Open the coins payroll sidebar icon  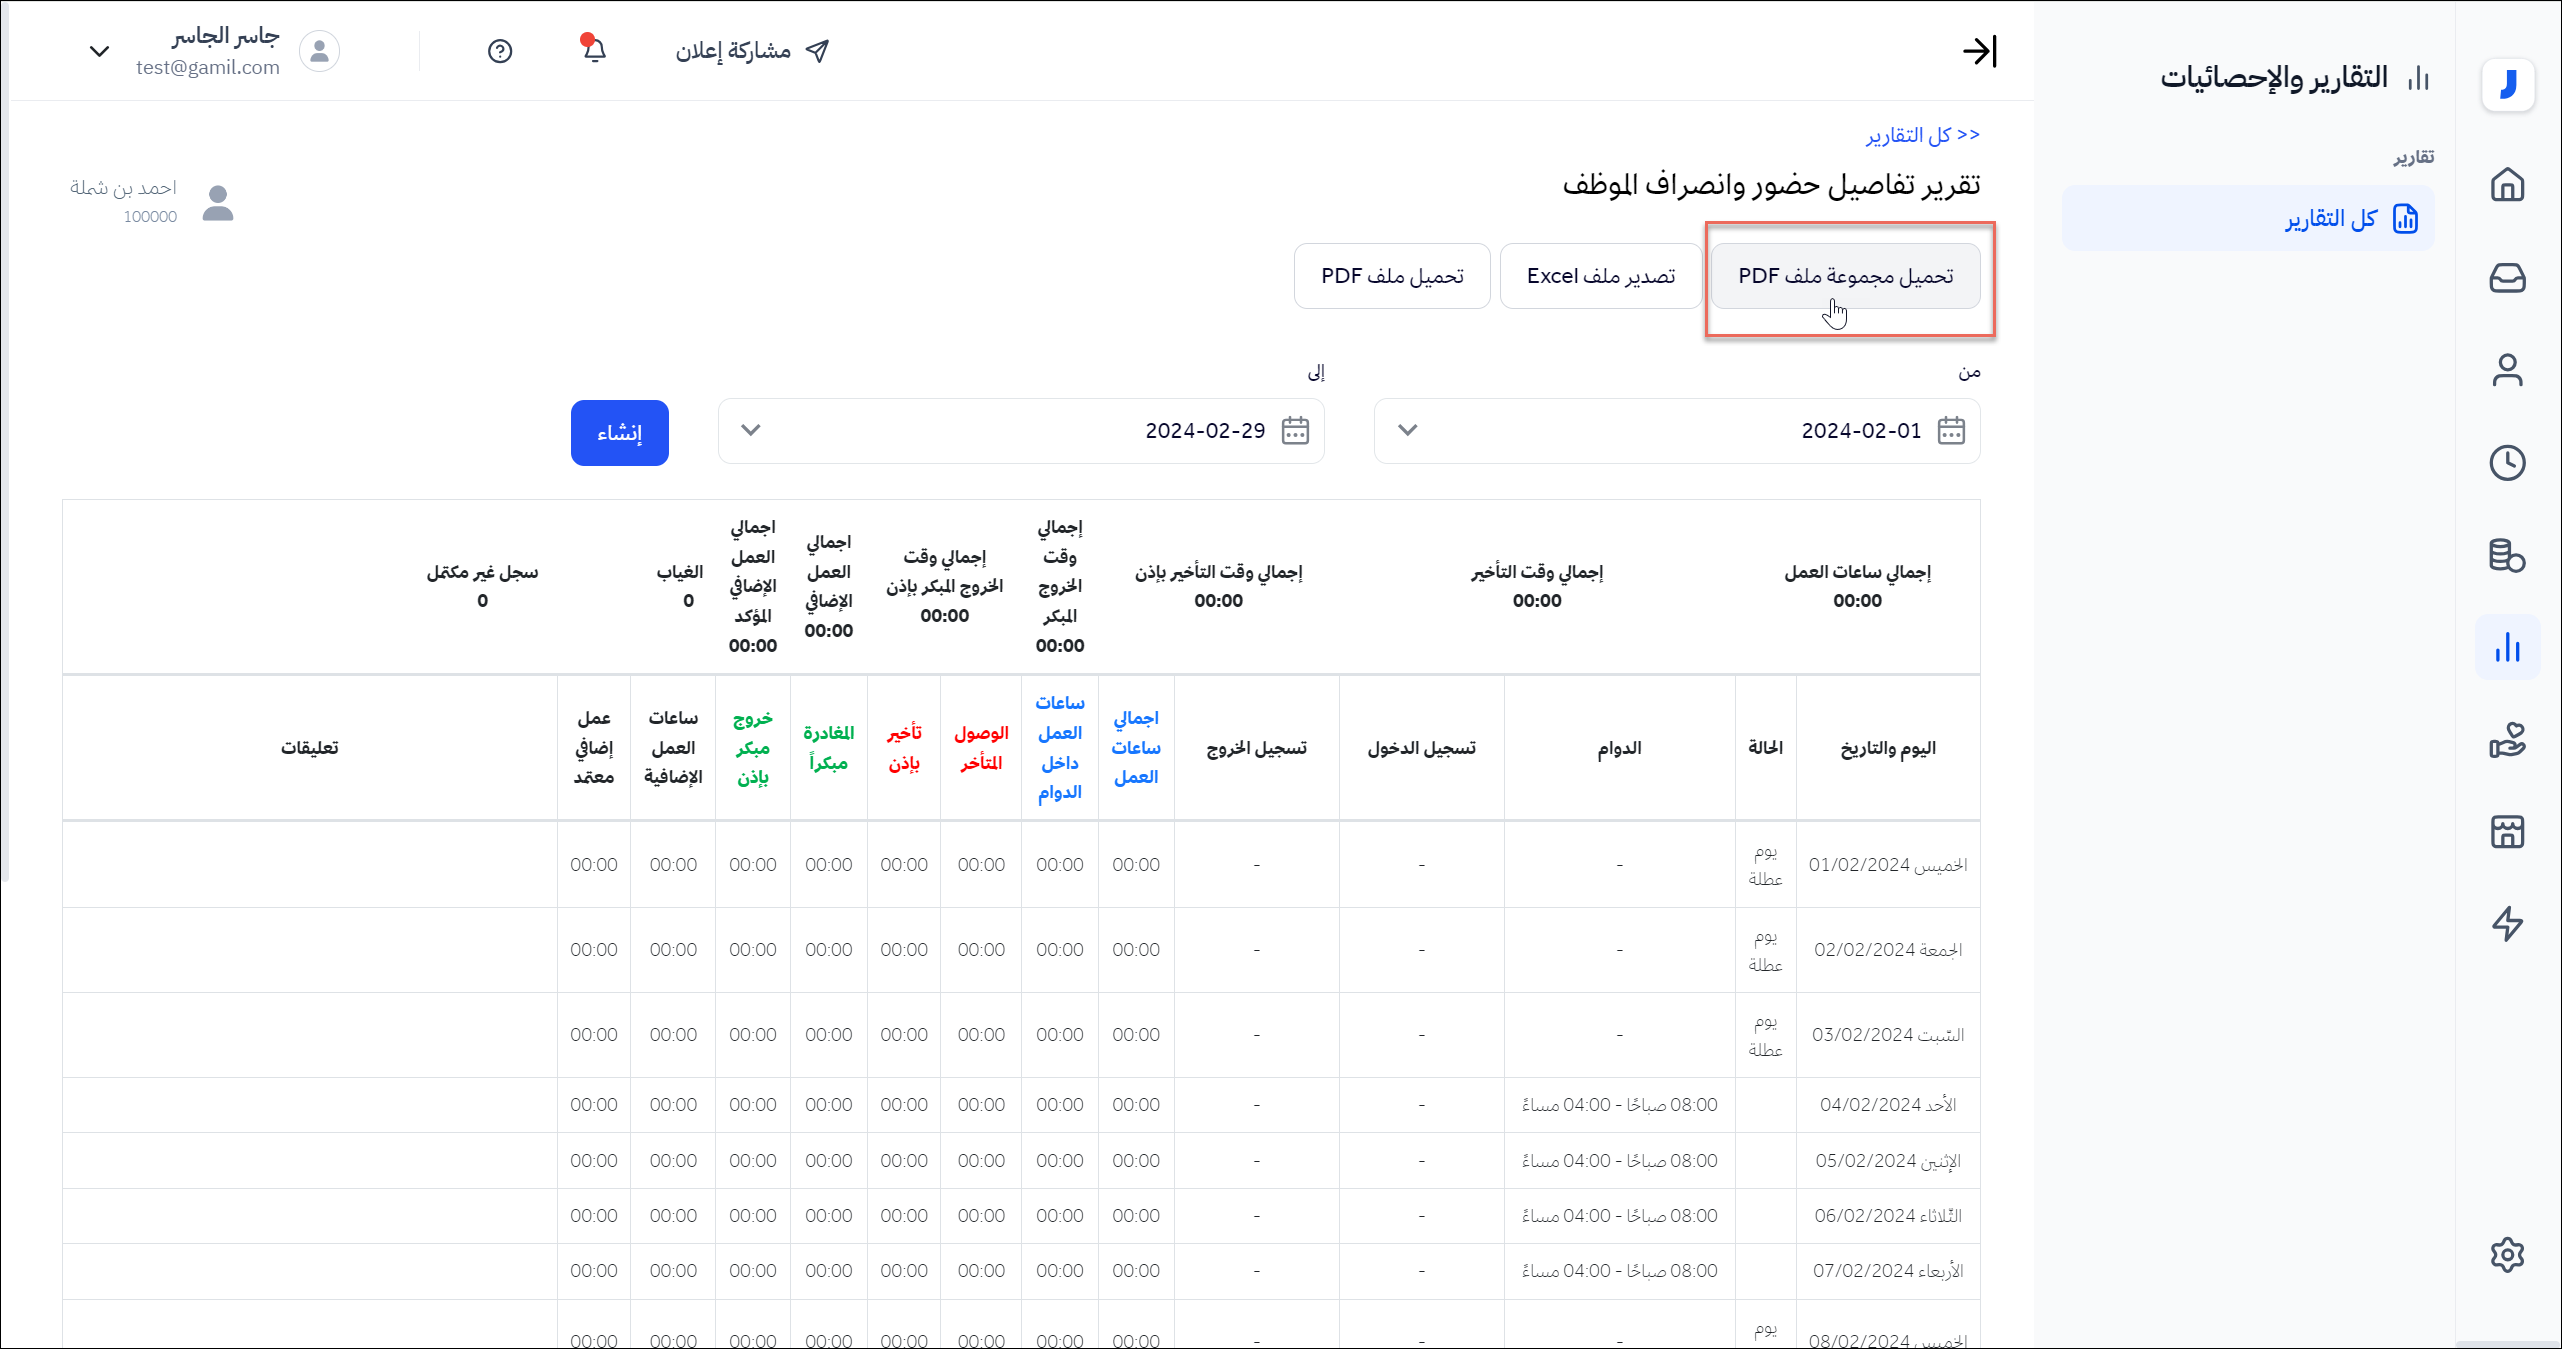pyautogui.click(x=2507, y=555)
